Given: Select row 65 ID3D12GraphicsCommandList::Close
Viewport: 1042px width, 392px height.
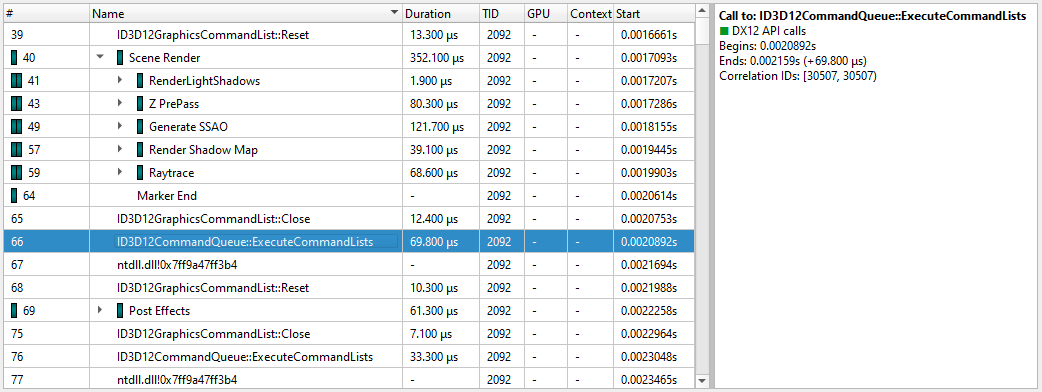Looking at the screenshot, I should (349, 219).
